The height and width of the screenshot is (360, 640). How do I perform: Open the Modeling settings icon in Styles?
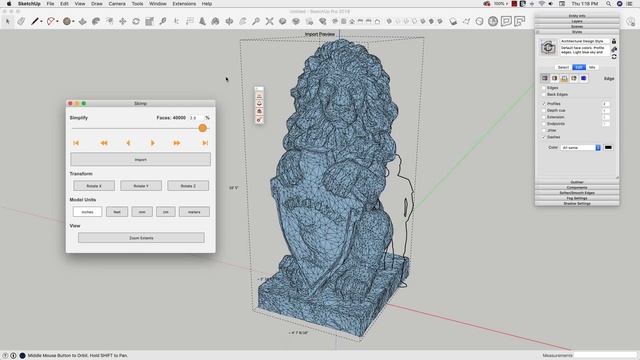pos(584,78)
